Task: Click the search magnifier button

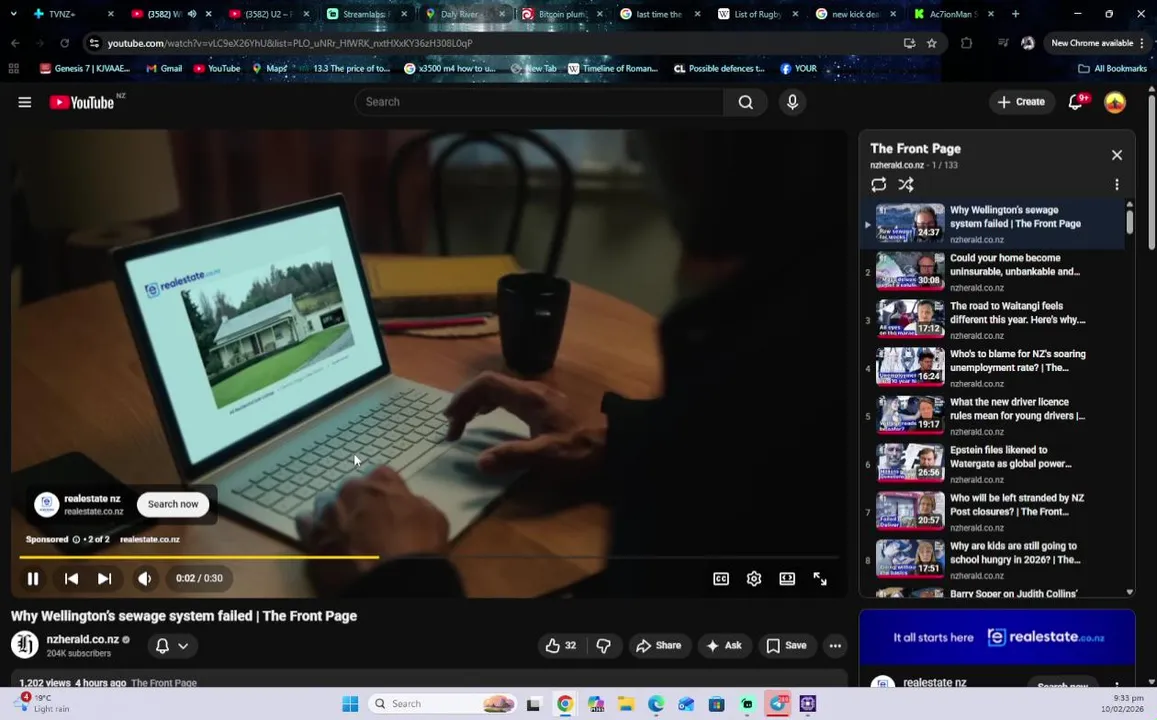Action: [x=745, y=102]
